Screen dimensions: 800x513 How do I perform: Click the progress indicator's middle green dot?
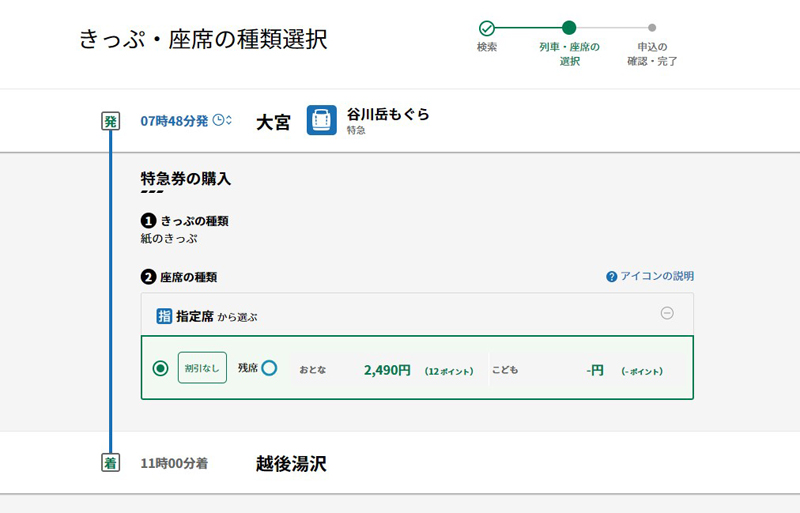[568, 28]
